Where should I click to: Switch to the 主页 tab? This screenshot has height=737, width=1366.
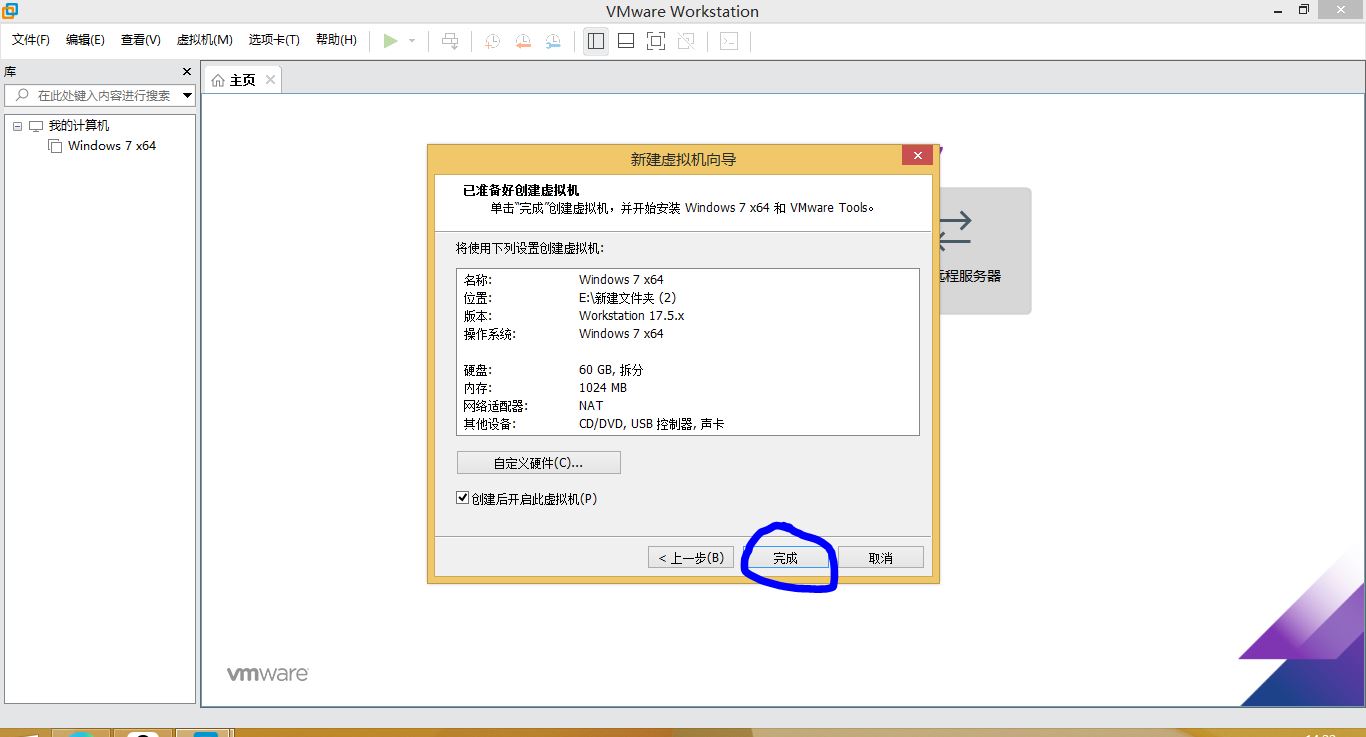(240, 79)
